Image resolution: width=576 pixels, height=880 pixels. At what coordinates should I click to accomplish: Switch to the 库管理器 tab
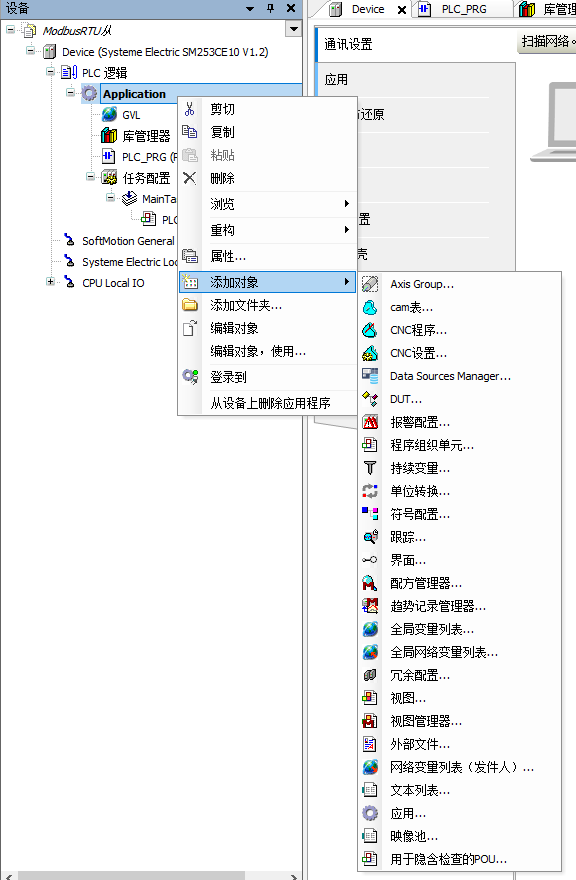pos(547,9)
